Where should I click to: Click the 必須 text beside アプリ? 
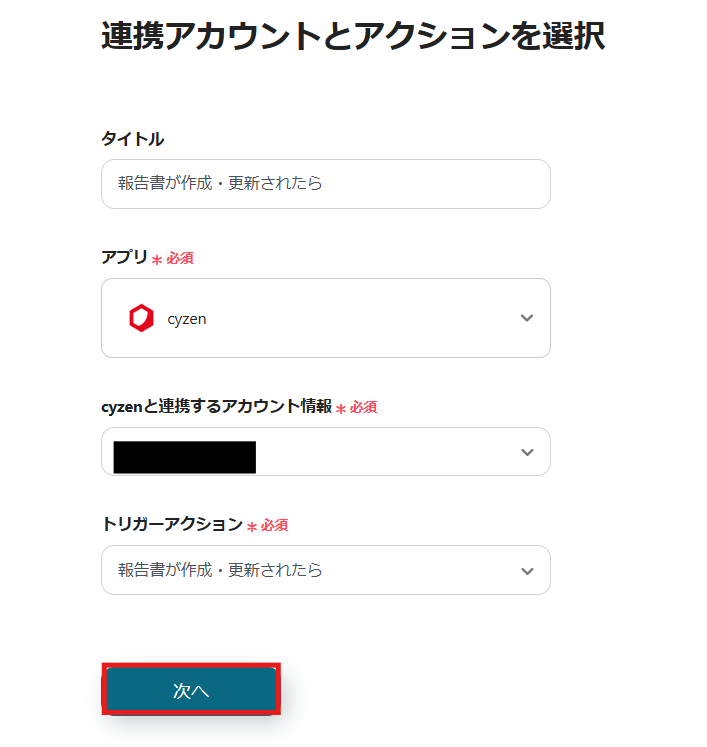pos(180,258)
